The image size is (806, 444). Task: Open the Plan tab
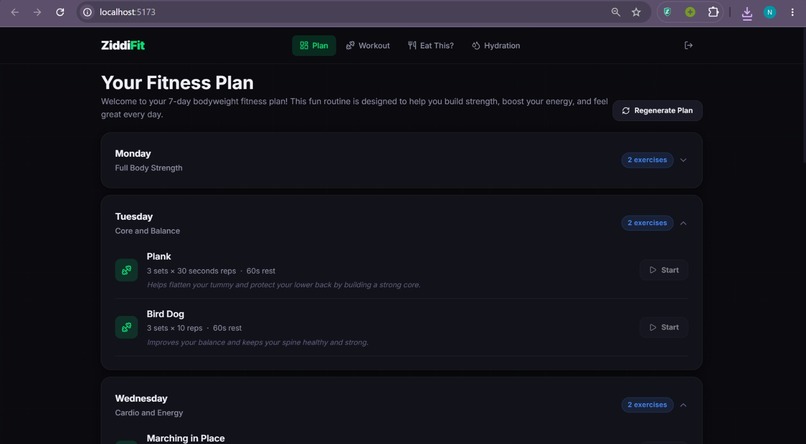click(314, 46)
